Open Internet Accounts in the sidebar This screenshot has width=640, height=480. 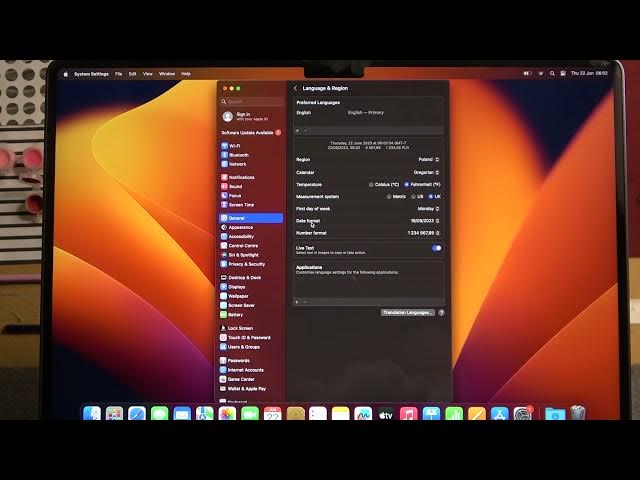(x=242, y=370)
